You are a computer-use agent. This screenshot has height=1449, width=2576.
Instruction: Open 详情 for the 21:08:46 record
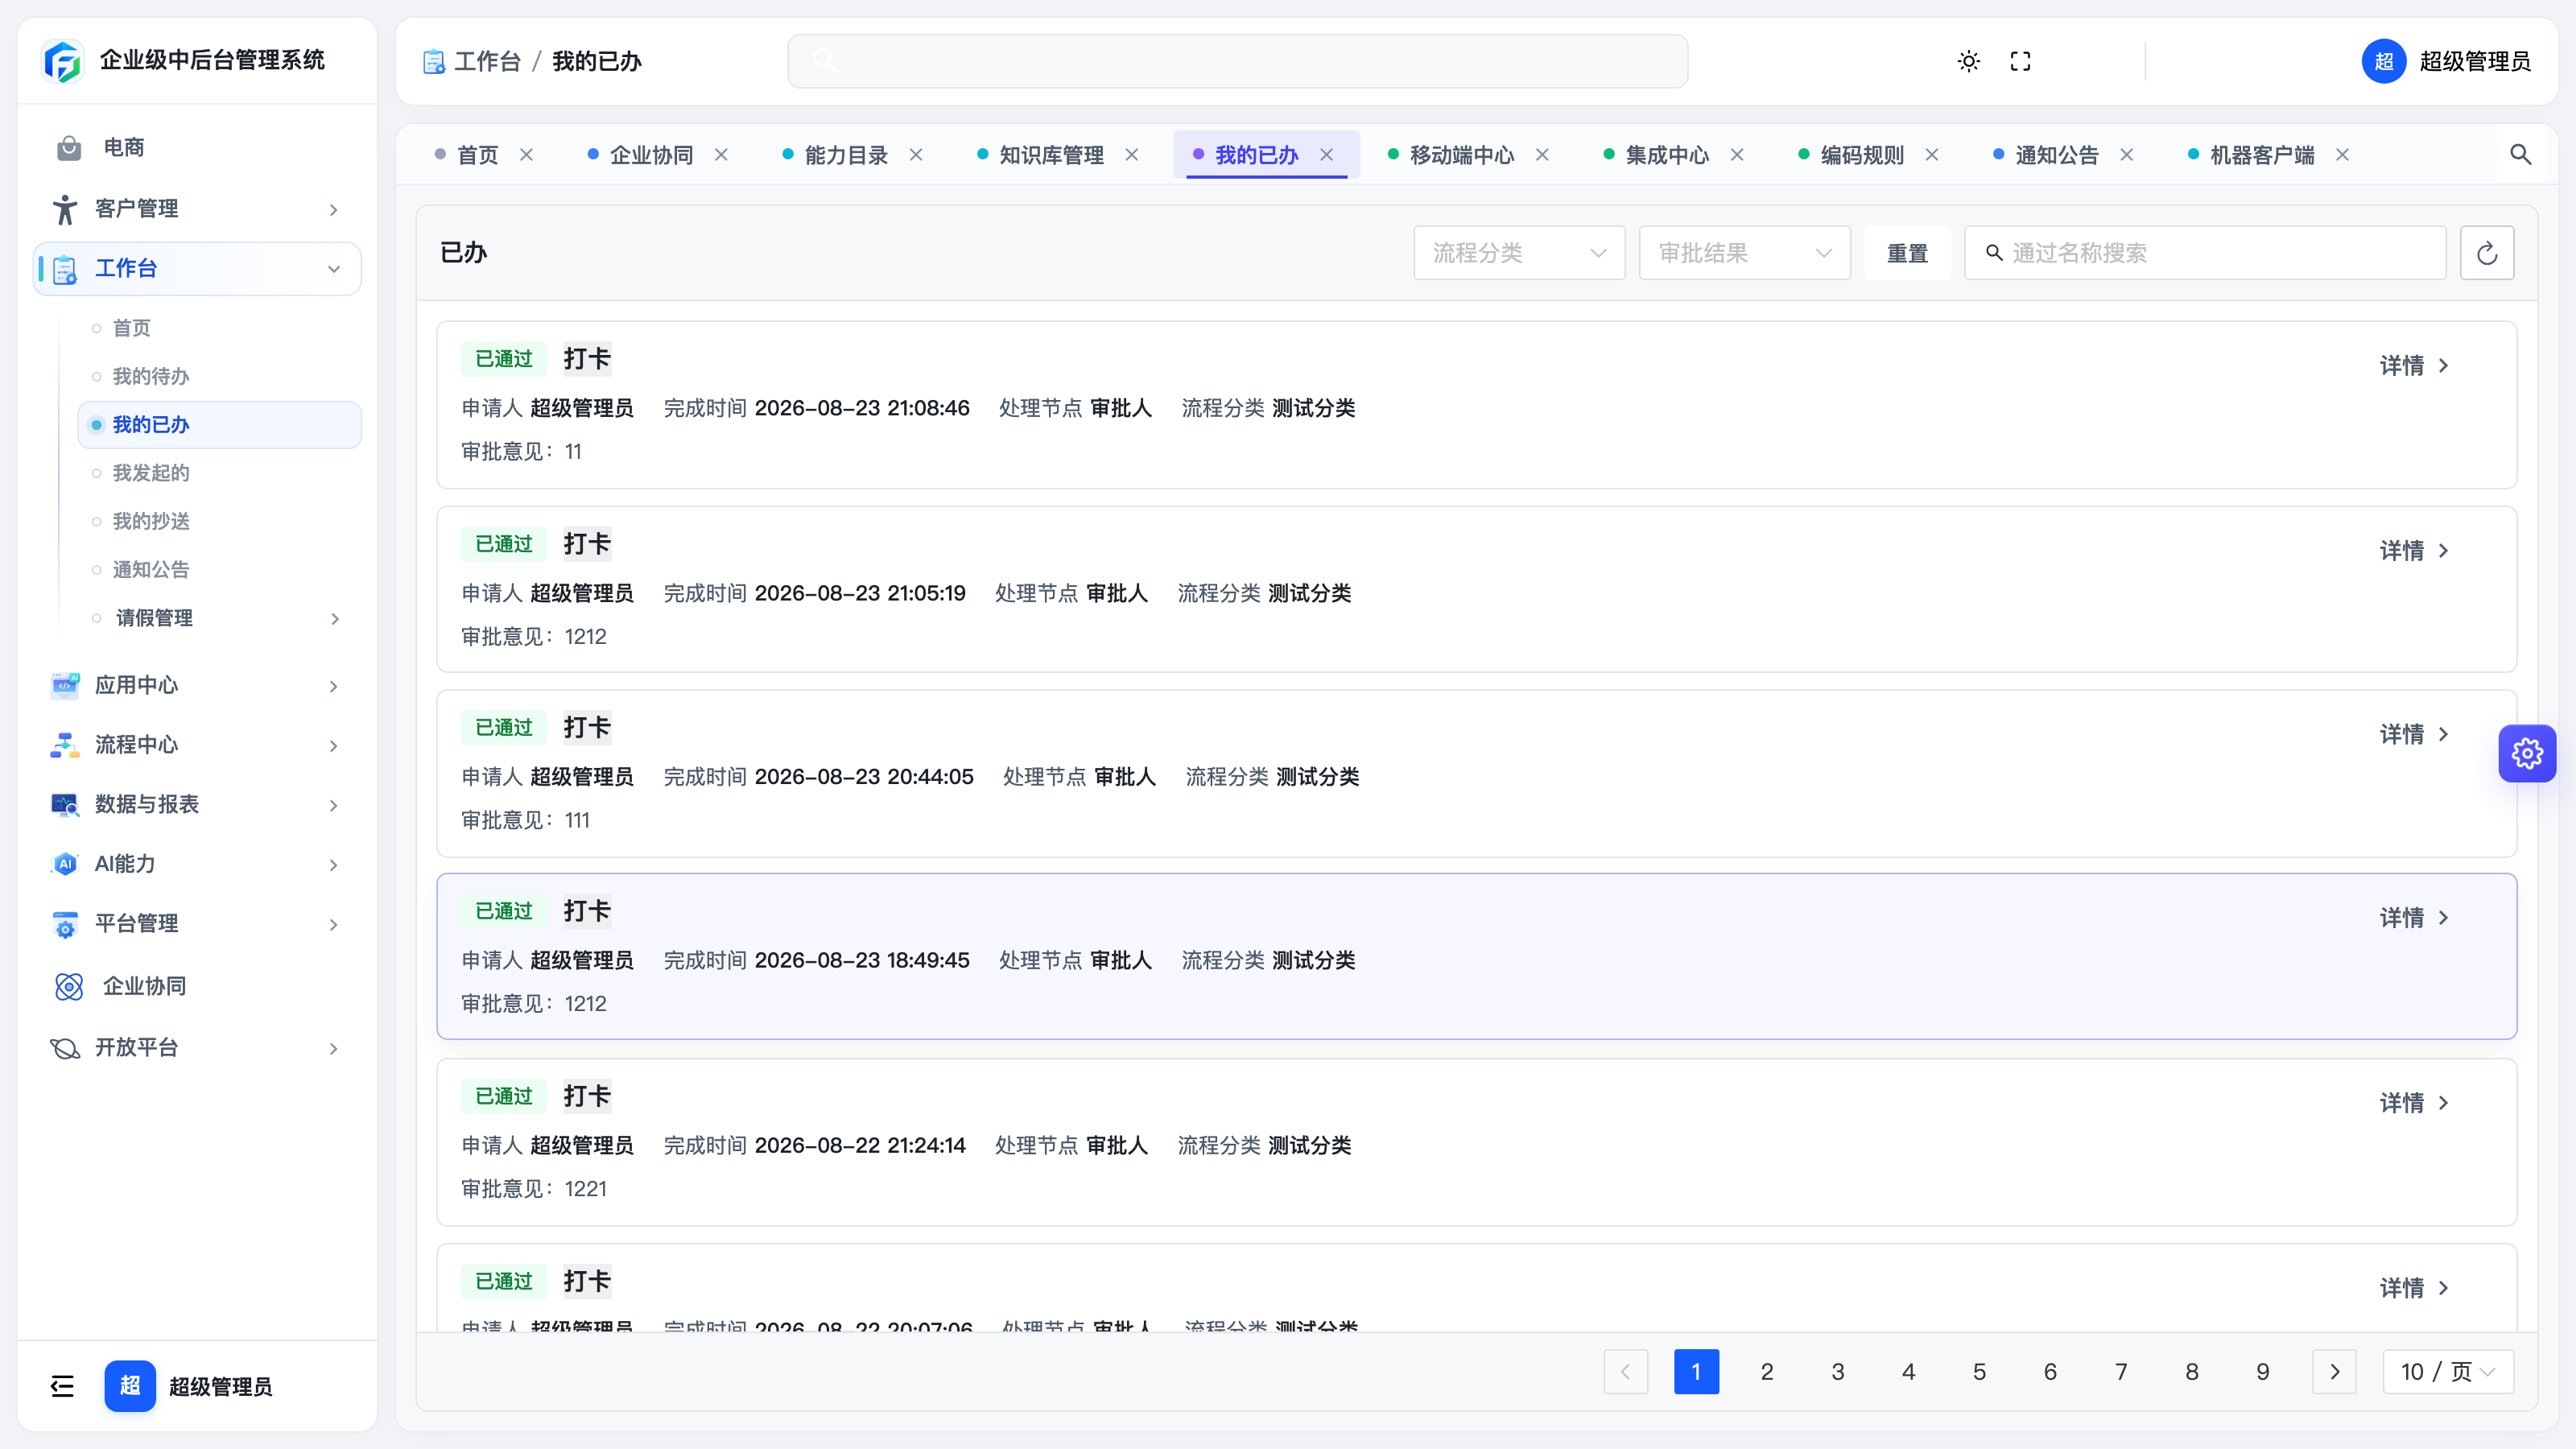(x=2414, y=366)
